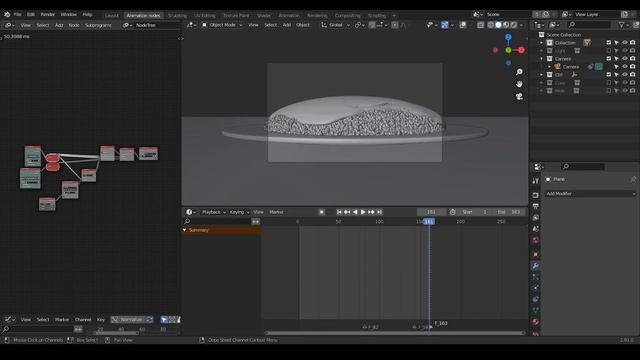Open the Help menu

click(x=87, y=14)
